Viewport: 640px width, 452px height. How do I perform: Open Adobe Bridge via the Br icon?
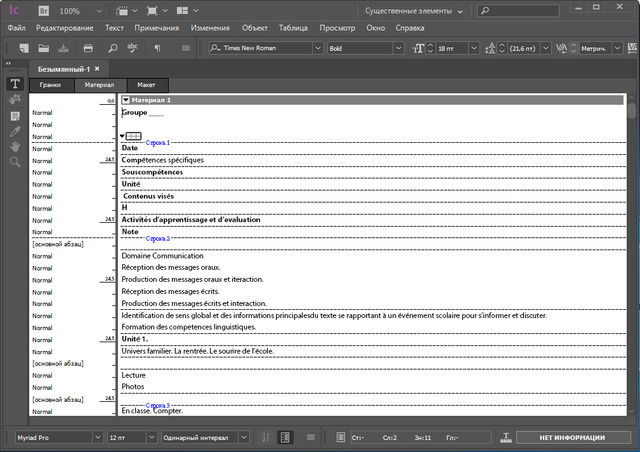pyautogui.click(x=45, y=10)
